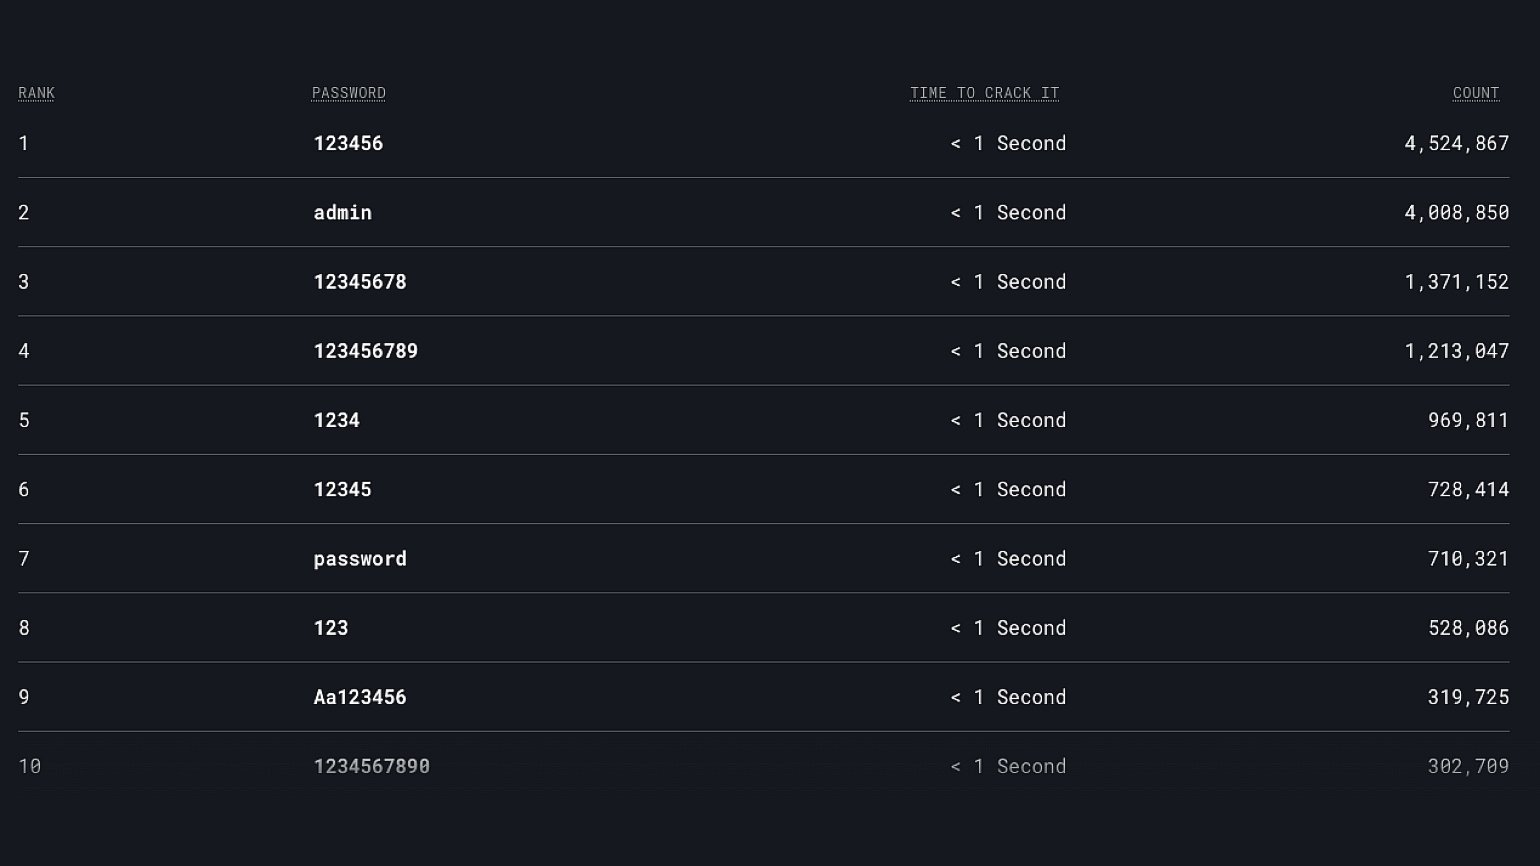Image resolution: width=1540 pixels, height=866 pixels.
Task: Sort by COUNT column header
Action: point(1476,93)
